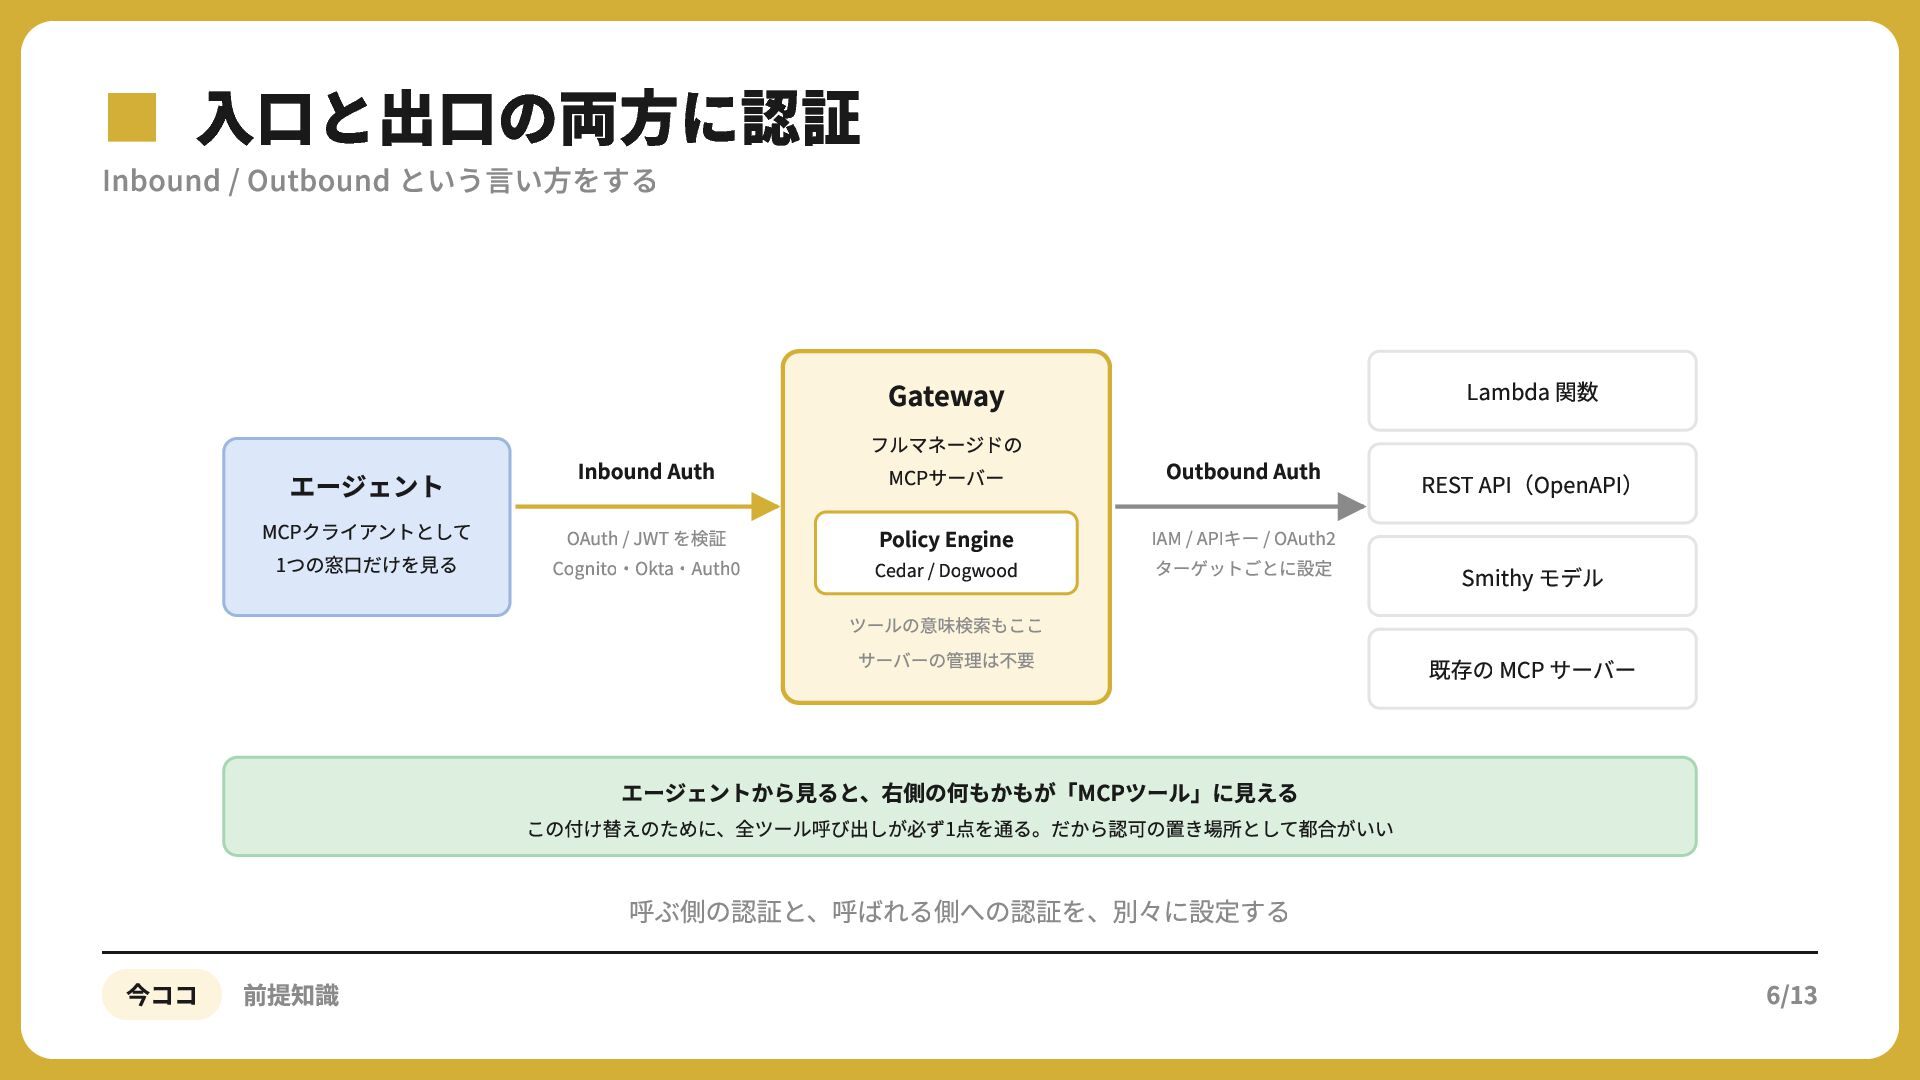Select text ツールの意味検索もここ
Viewport: 1920px width, 1080px height.
click(946, 626)
